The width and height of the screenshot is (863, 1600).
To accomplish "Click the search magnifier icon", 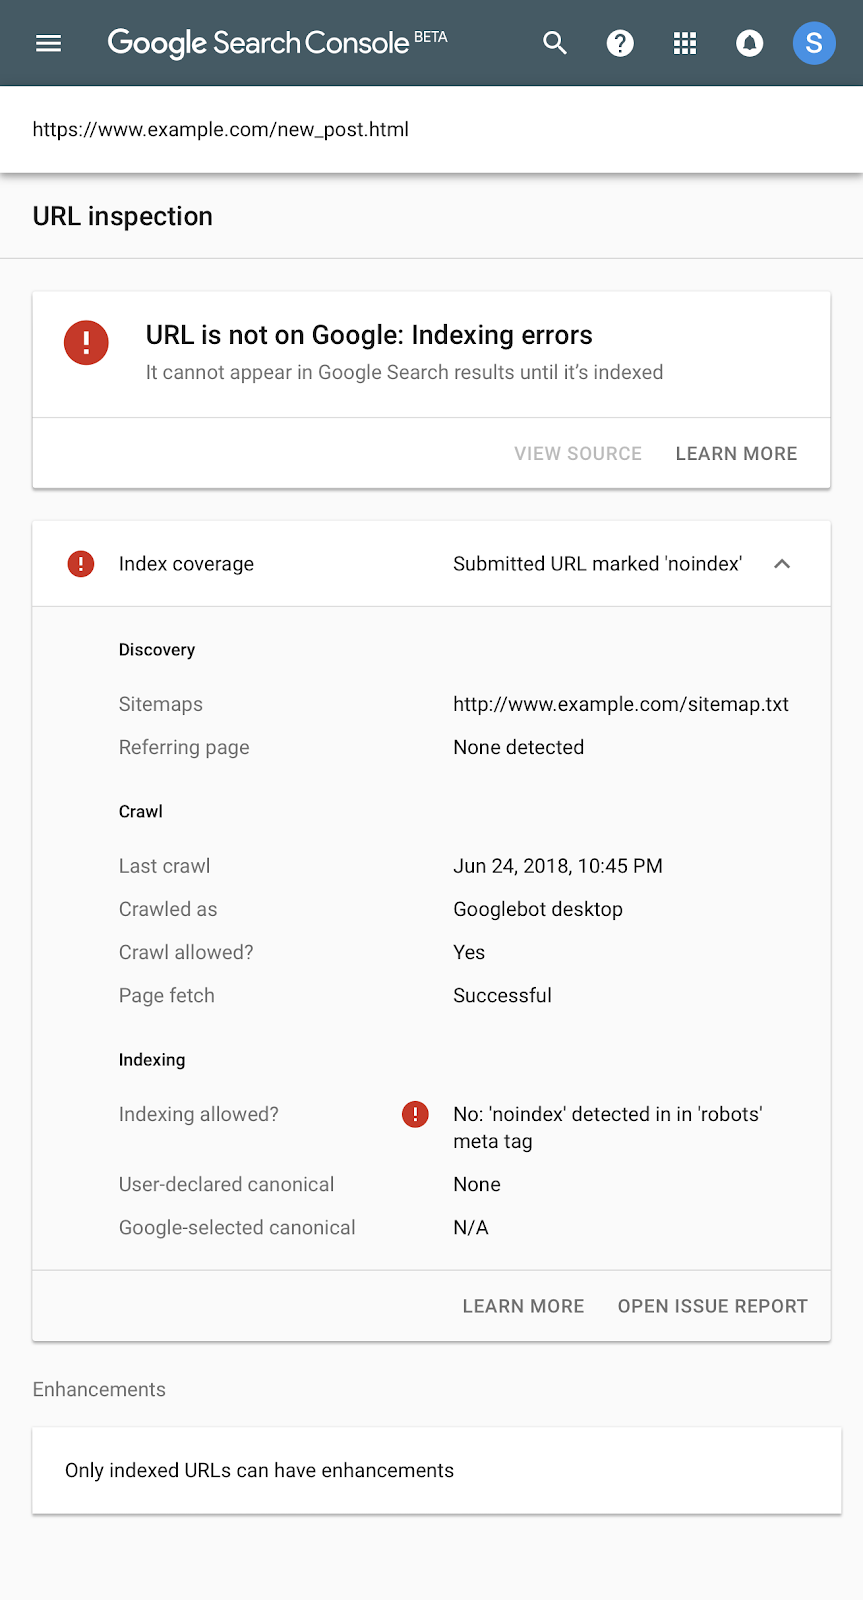I will 555,43.
